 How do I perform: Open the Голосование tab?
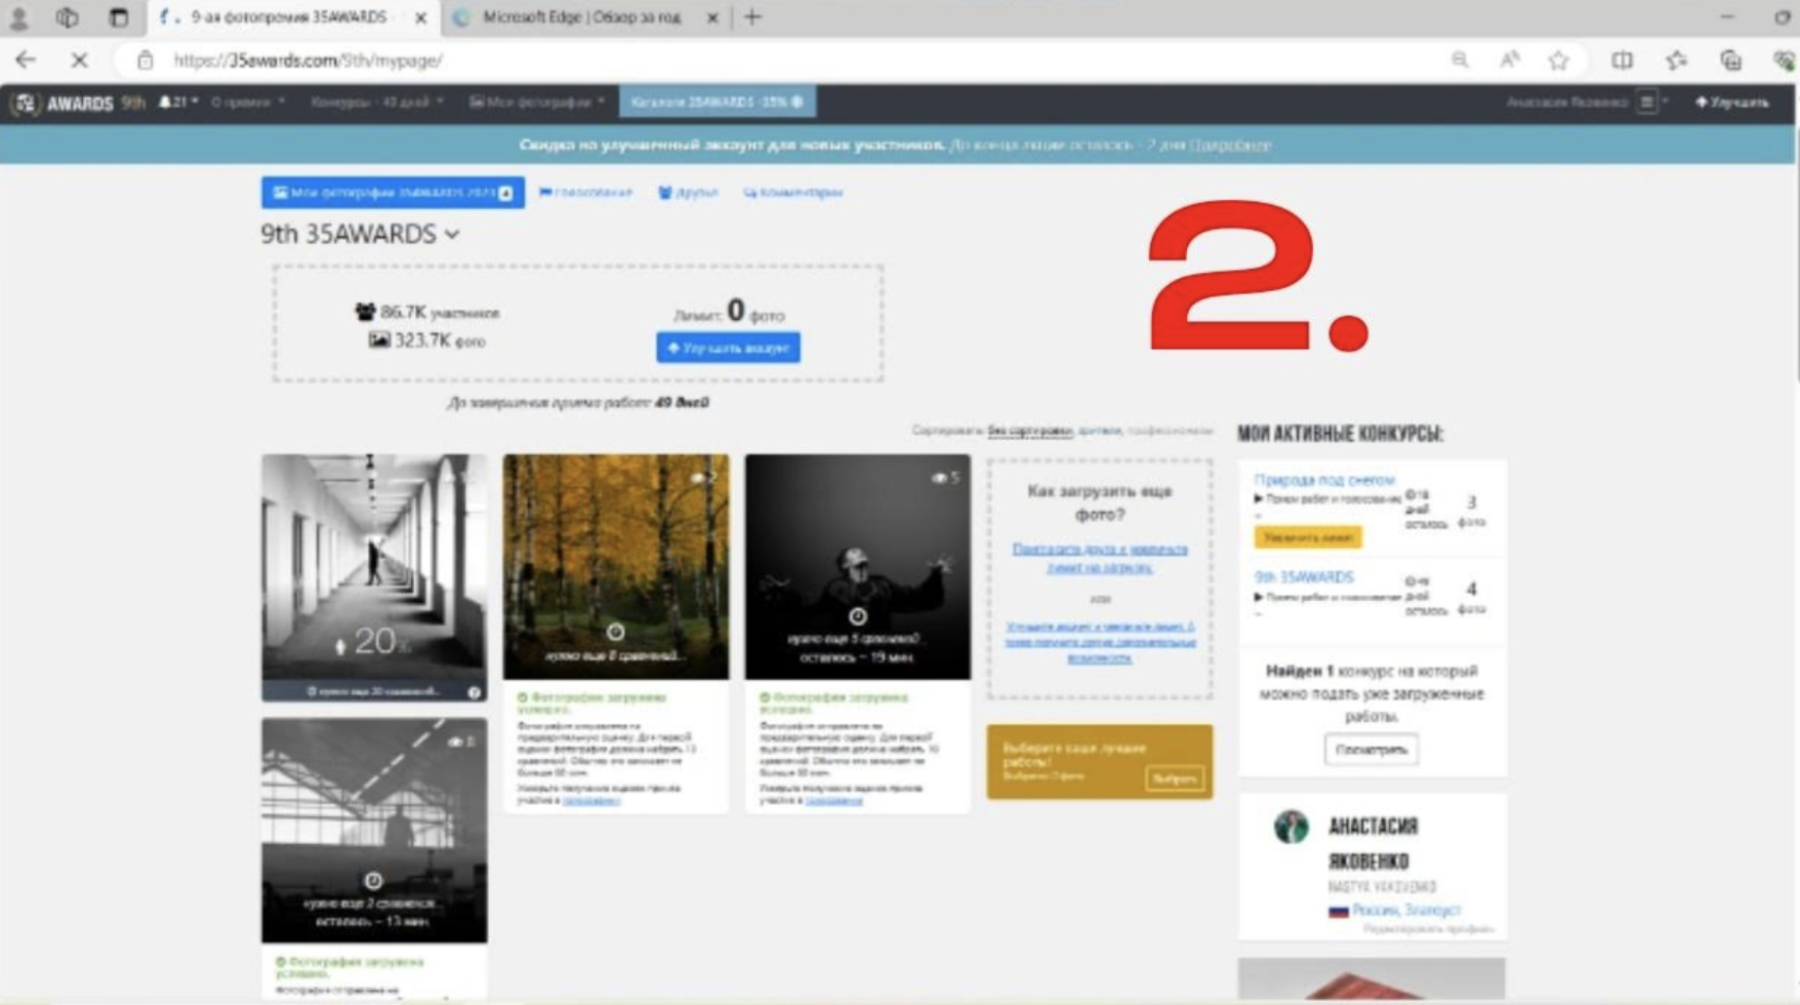586,192
